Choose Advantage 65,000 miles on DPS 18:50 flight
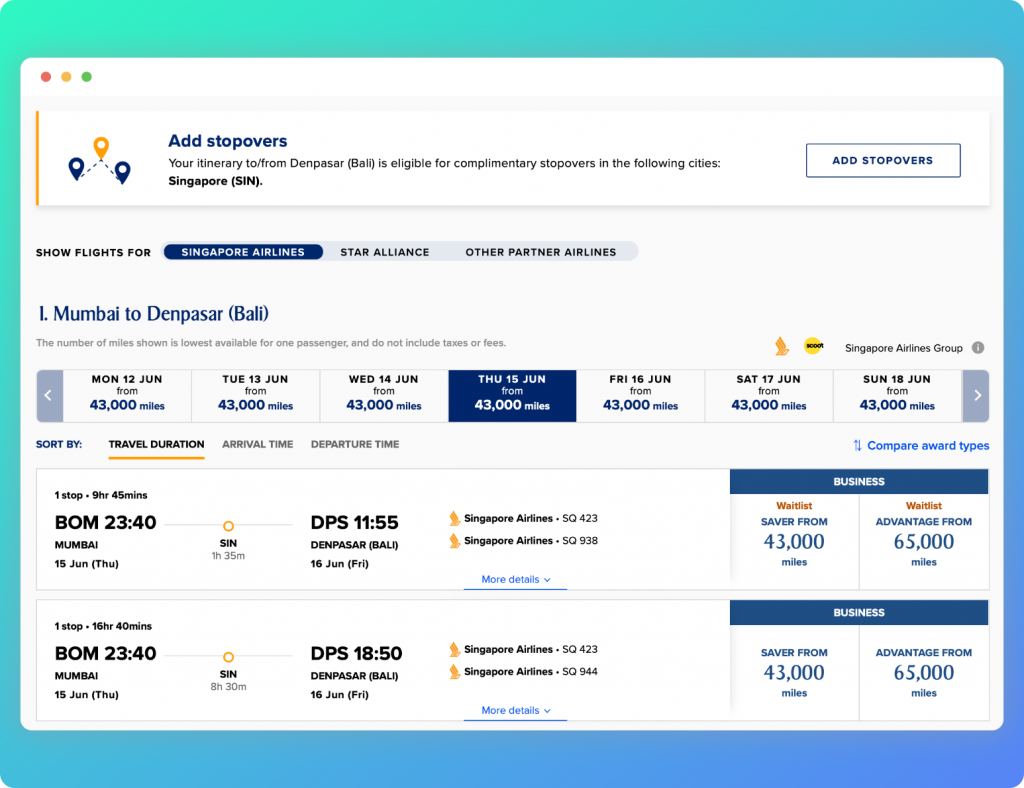The width and height of the screenshot is (1024, 788). [923, 672]
